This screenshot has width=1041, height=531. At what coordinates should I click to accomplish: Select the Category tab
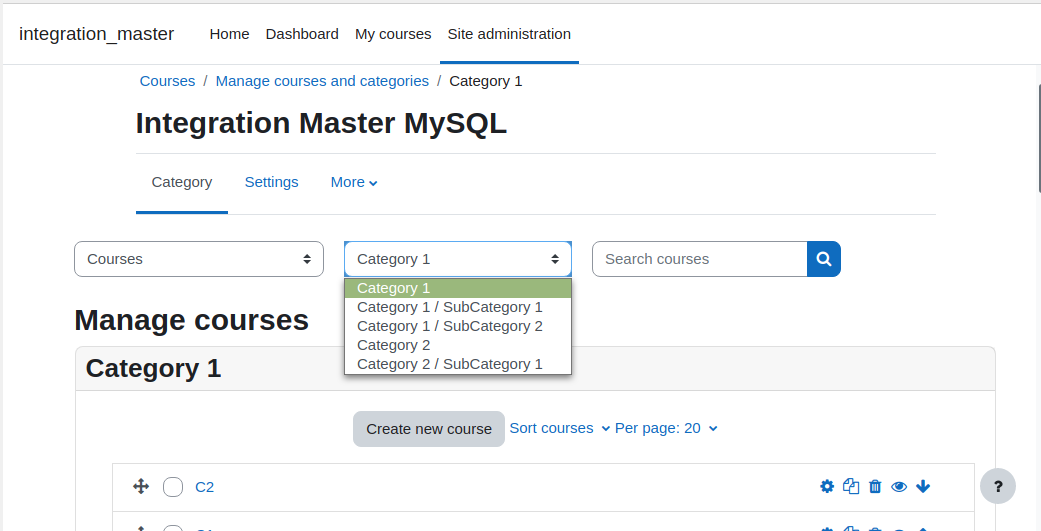point(182,182)
